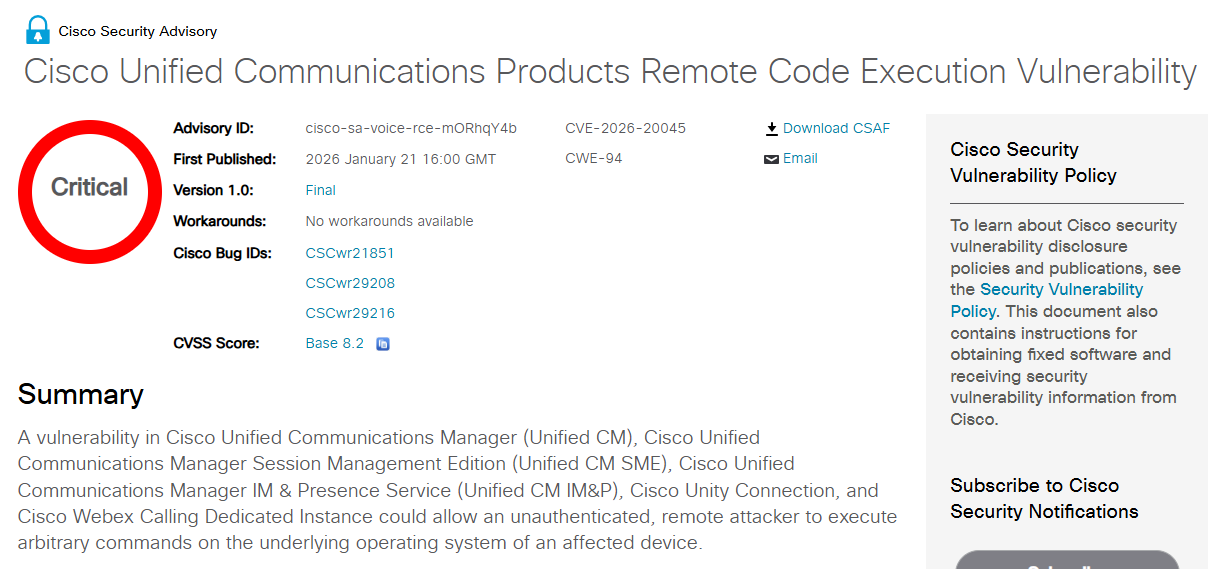Screen dimensions: 1224x569
Task: Click the CVE-2026-20045 identifier
Action: pyautogui.click(x=625, y=128)
